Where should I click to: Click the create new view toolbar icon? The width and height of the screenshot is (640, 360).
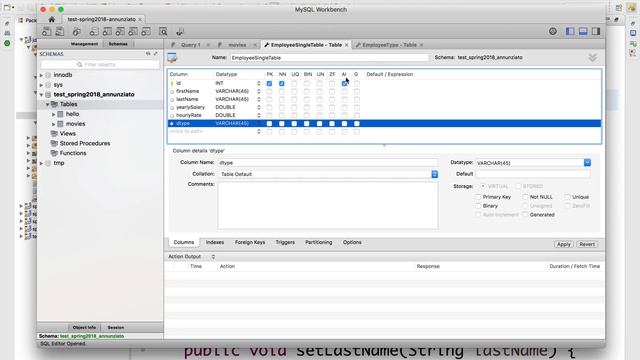pyautogui.click(x=120, y=31)
